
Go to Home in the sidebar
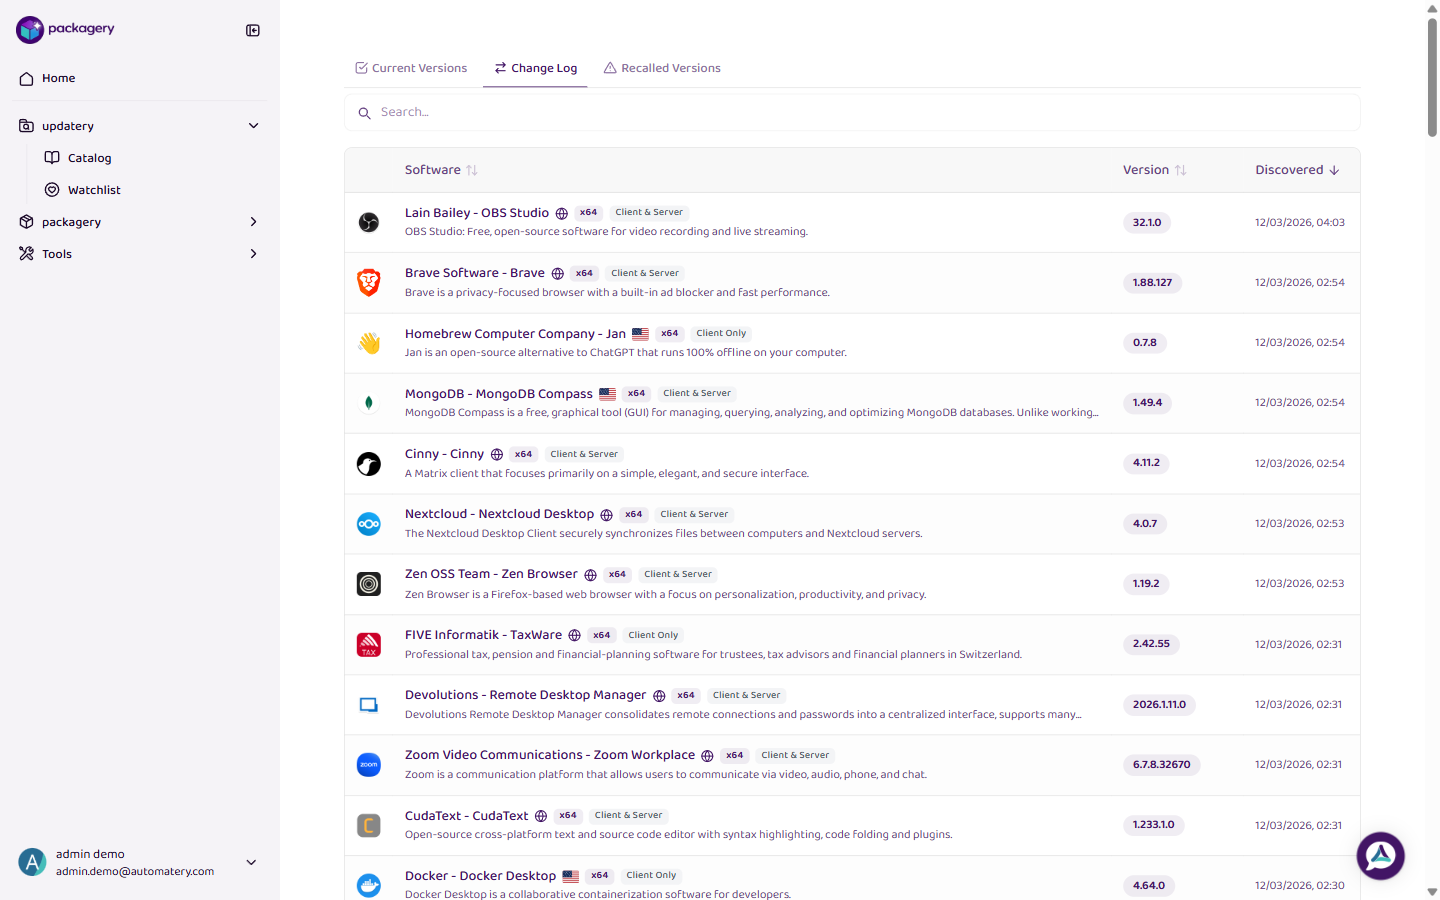pyautogui.click(x=57, y=77)
